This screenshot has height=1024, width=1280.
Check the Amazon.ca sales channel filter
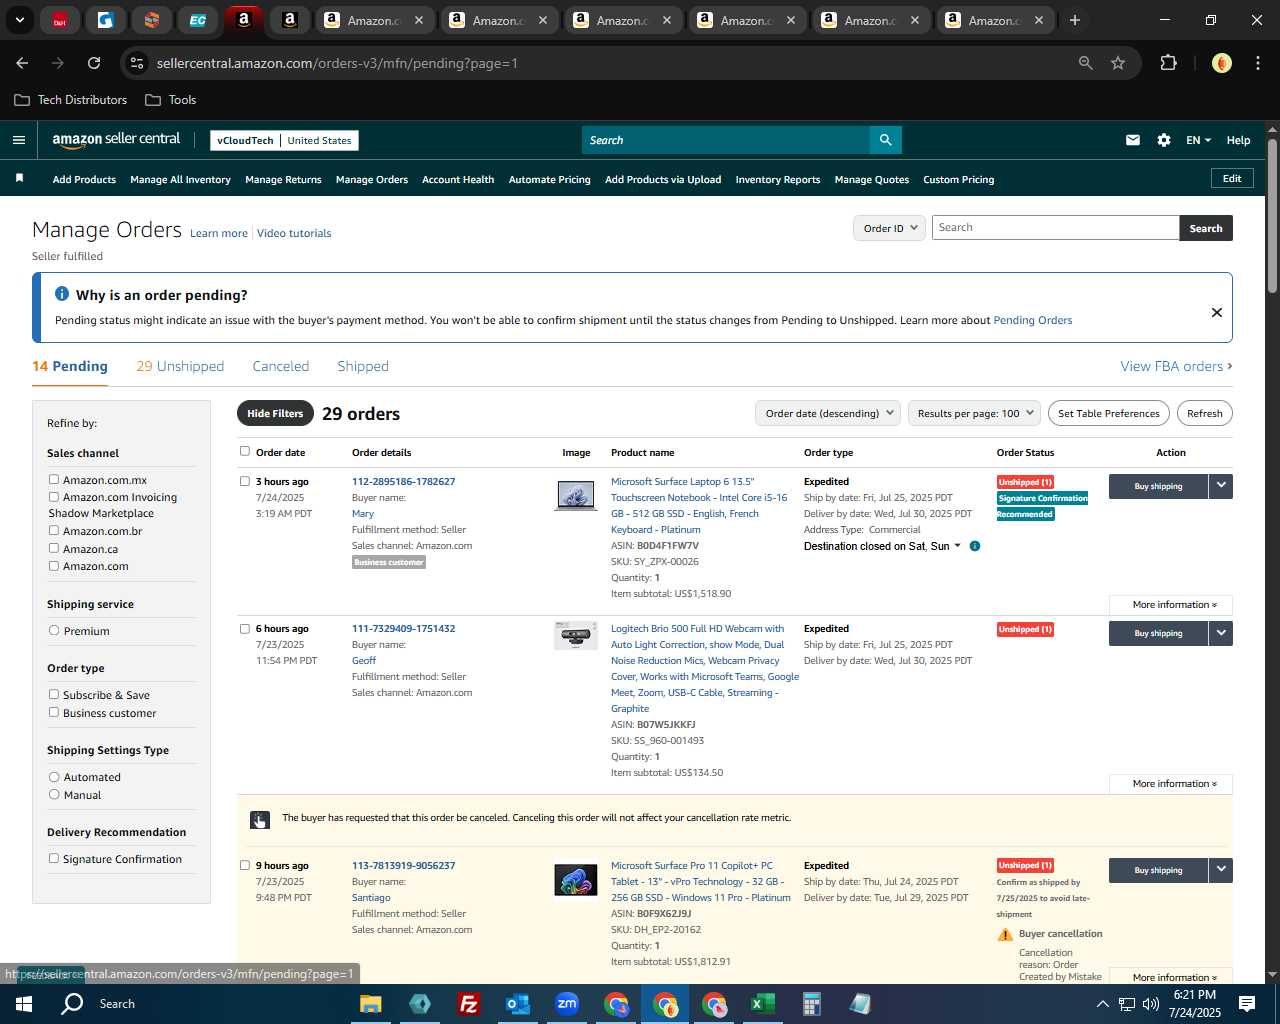54,548
